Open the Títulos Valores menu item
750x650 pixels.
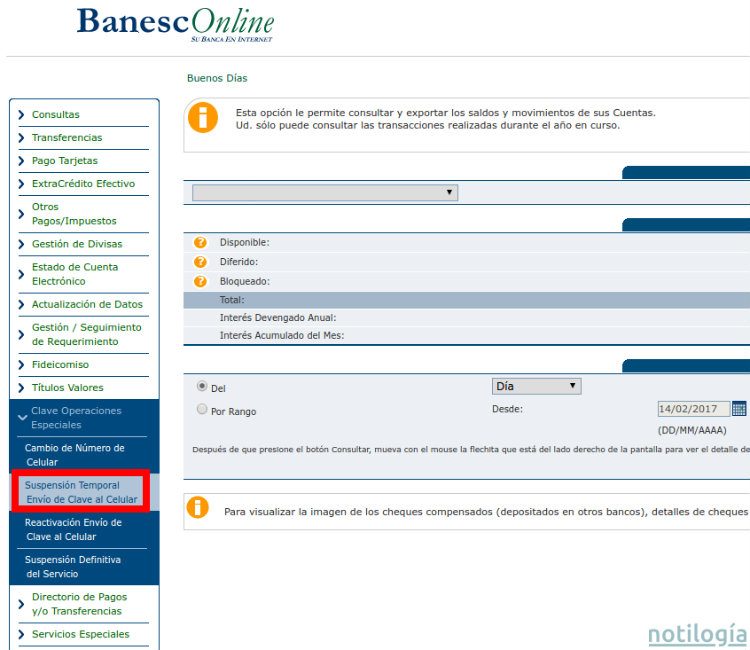(x=67, y=387)
